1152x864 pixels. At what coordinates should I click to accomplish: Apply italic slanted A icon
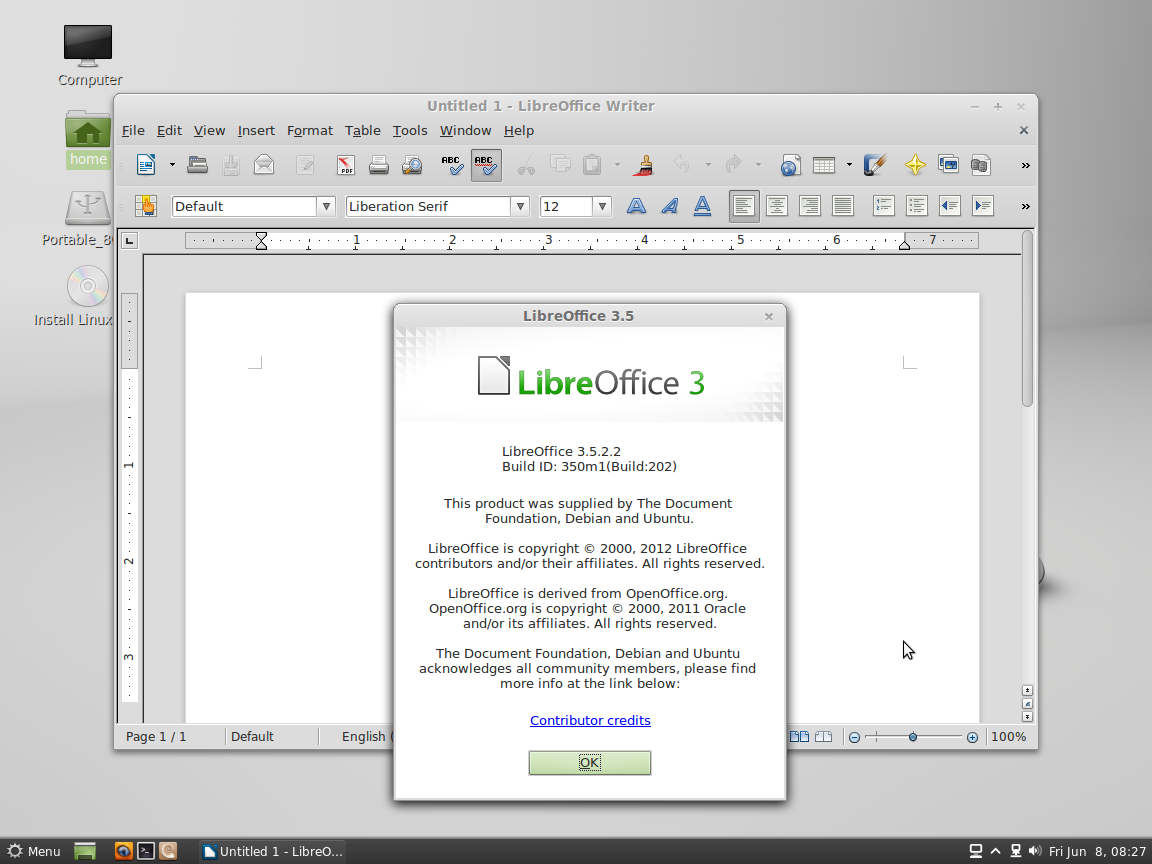tap(669, 206)
